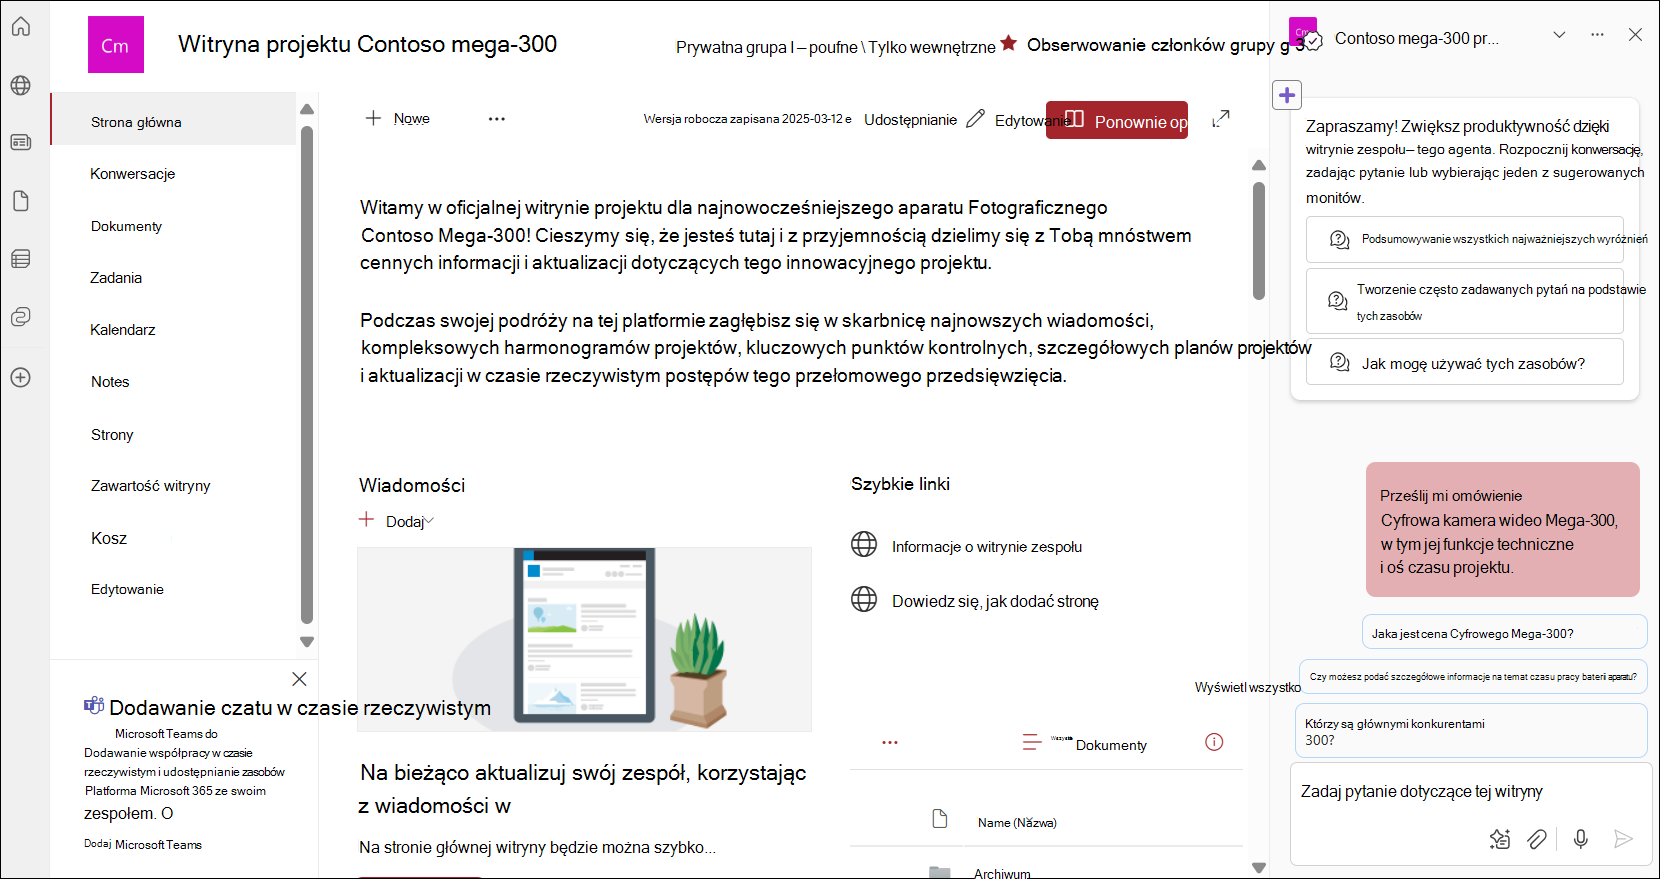Viewport: 1660px width, 879px height.
Task: Open the globe My sites icon
Action: (21, 85)
